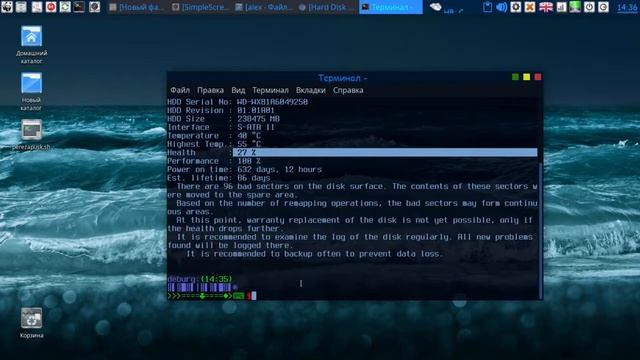The height and width of the screenshot is (360, 640).
Task: Click the HDD Revision 01.01A01 line
Action: pyautogui.click(x=221, y=110)
